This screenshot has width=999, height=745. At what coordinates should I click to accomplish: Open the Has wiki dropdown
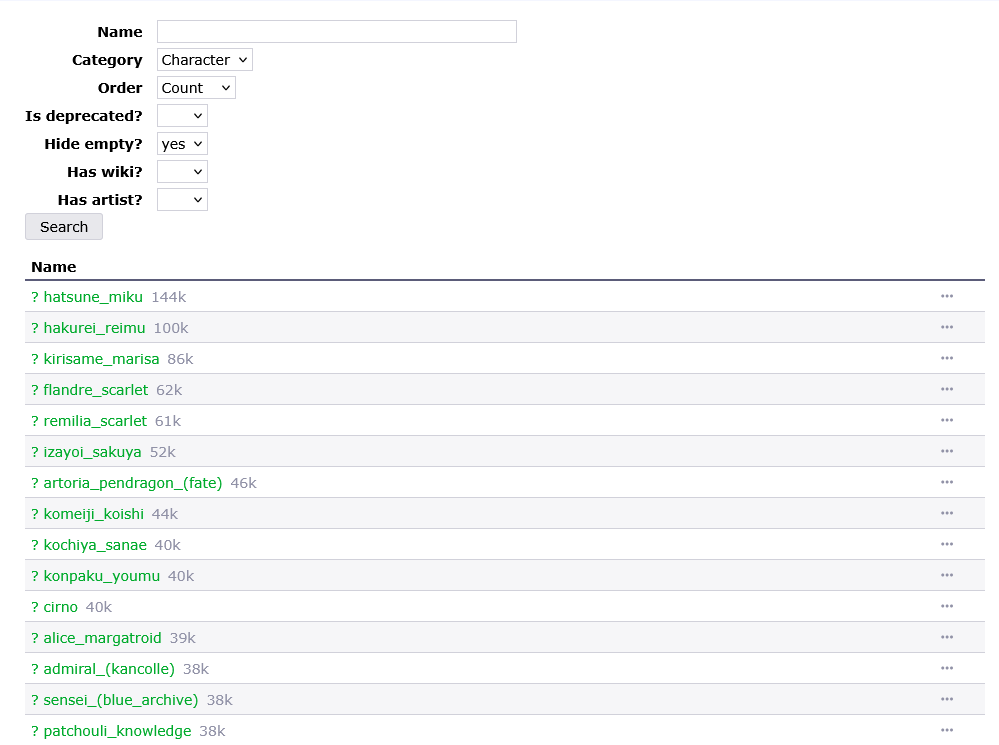pos(182,172)
